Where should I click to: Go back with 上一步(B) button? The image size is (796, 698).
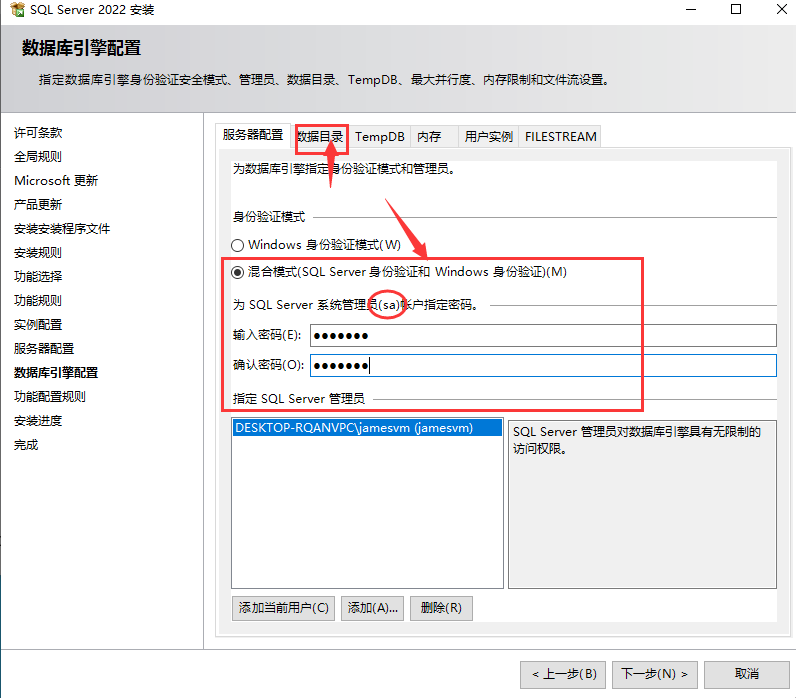(563, 675)
